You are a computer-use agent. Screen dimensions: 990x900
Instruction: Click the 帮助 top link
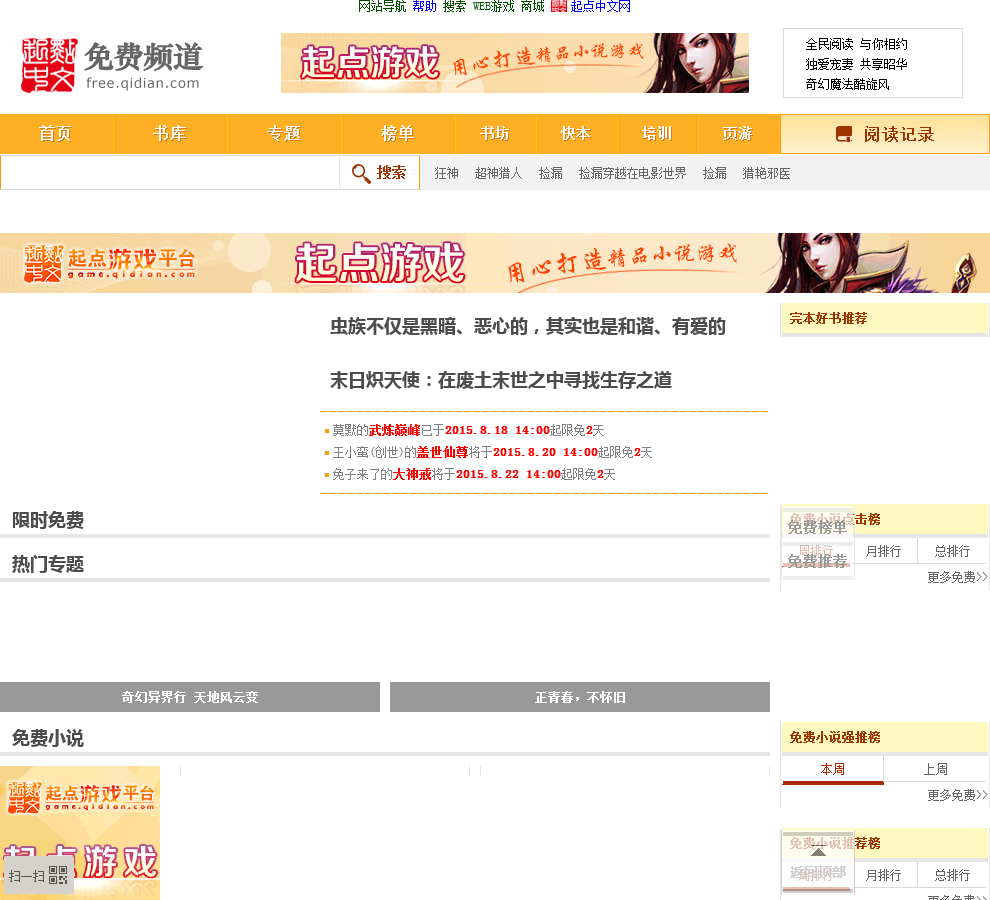pos(424,6)
